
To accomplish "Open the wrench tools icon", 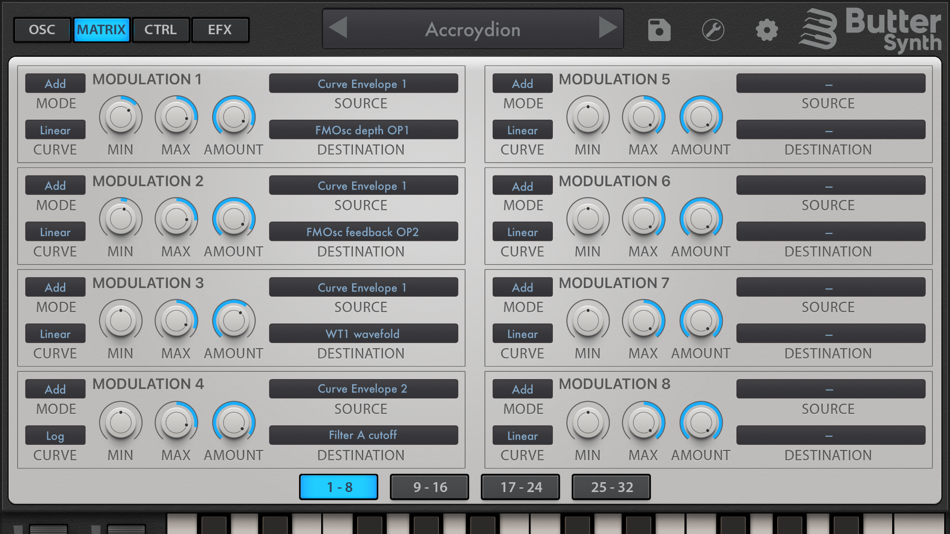I will tap(713, 29).
